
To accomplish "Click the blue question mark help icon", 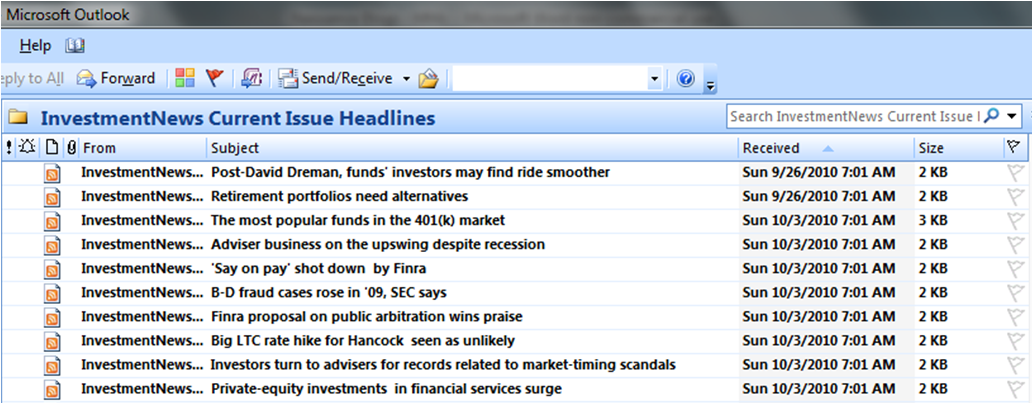I will tap(686, 78).
